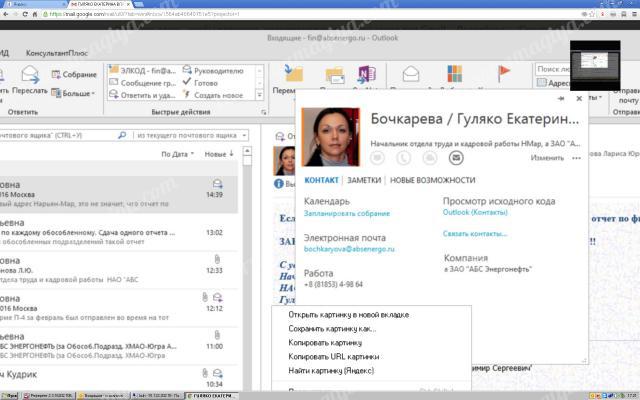The width and height of the screenshot is (640, 400).
Task: Close the contact card popup
Action: coord(579,98)
